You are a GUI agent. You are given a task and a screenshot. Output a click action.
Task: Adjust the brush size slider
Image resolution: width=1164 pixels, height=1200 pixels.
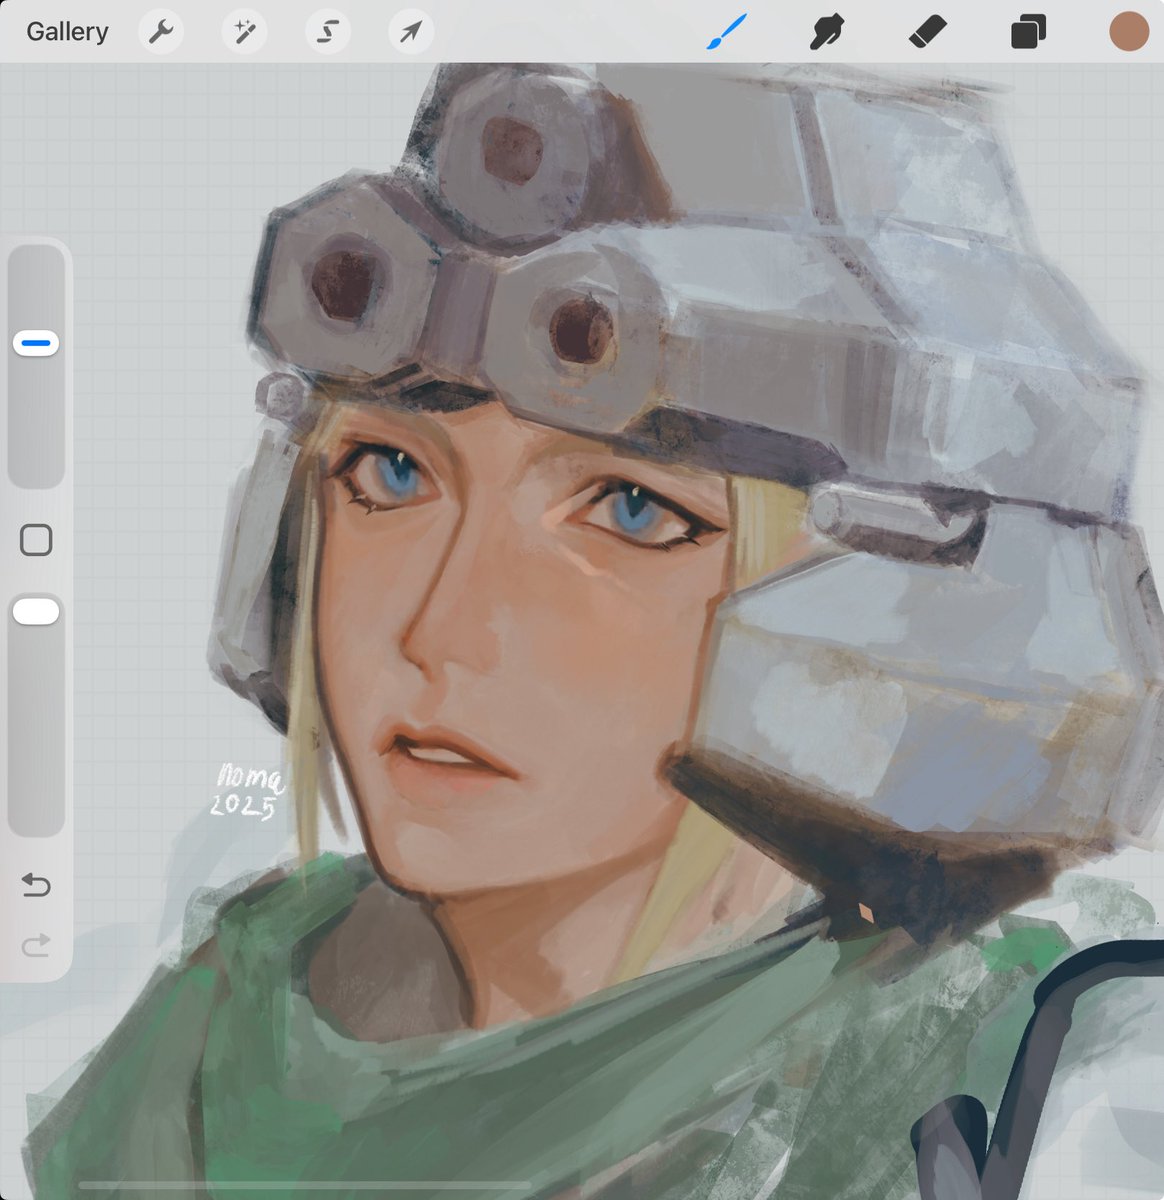pos(36,342)
